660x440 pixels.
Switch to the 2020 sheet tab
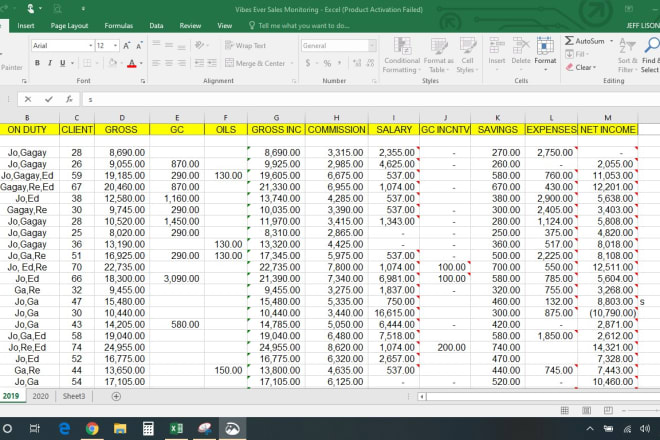[x=41, y=397]
